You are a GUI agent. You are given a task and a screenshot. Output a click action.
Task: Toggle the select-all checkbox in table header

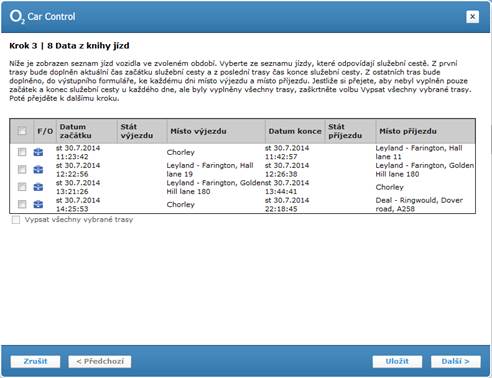click(22, 131)
